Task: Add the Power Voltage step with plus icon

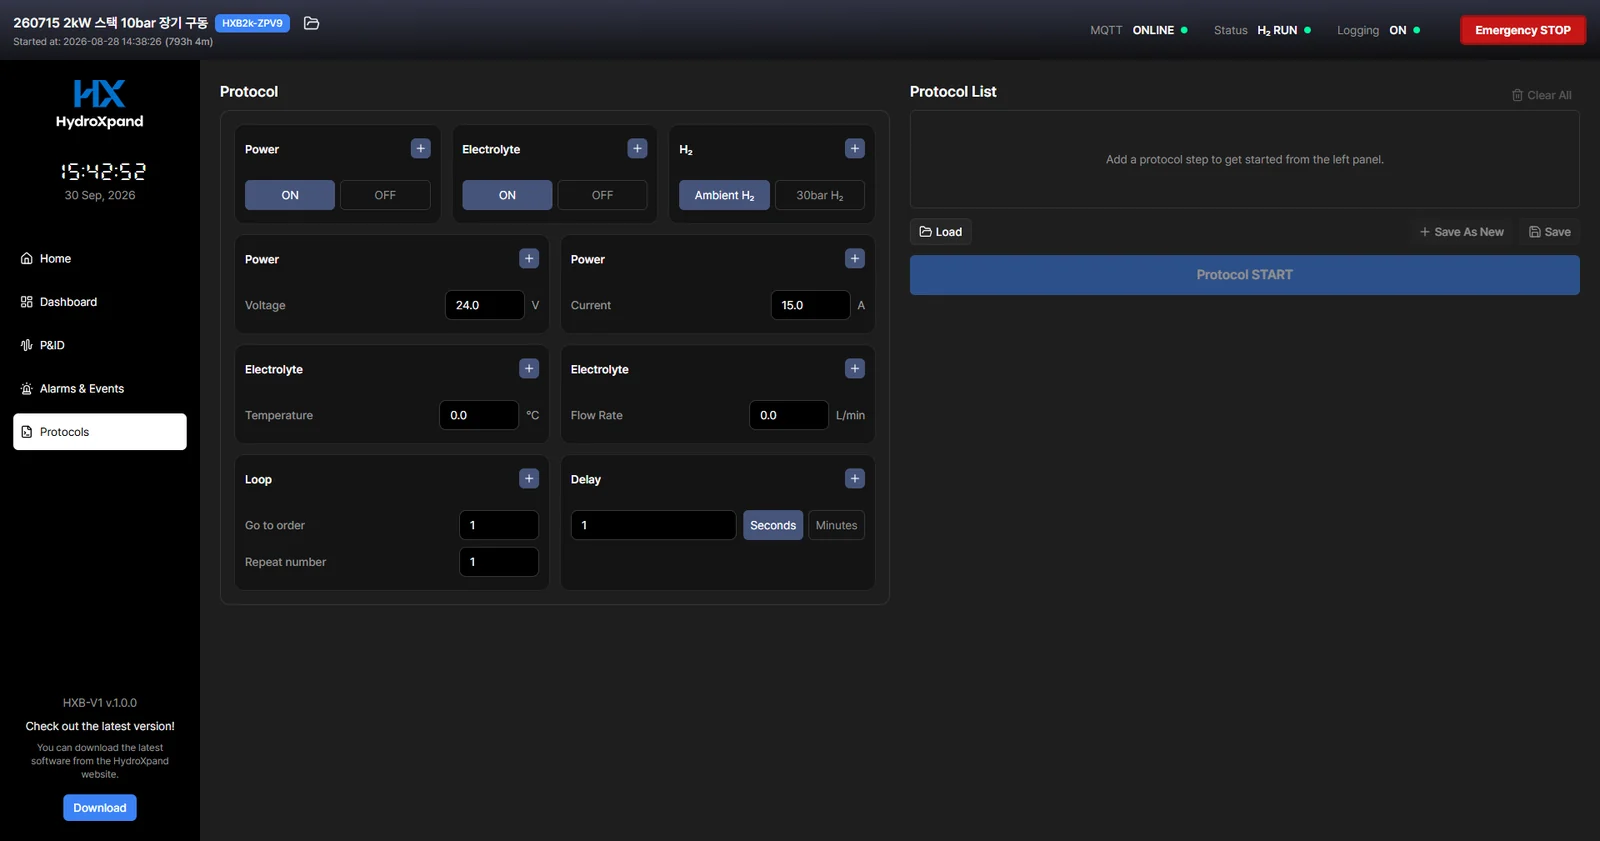Action: (x=529, y=259)
